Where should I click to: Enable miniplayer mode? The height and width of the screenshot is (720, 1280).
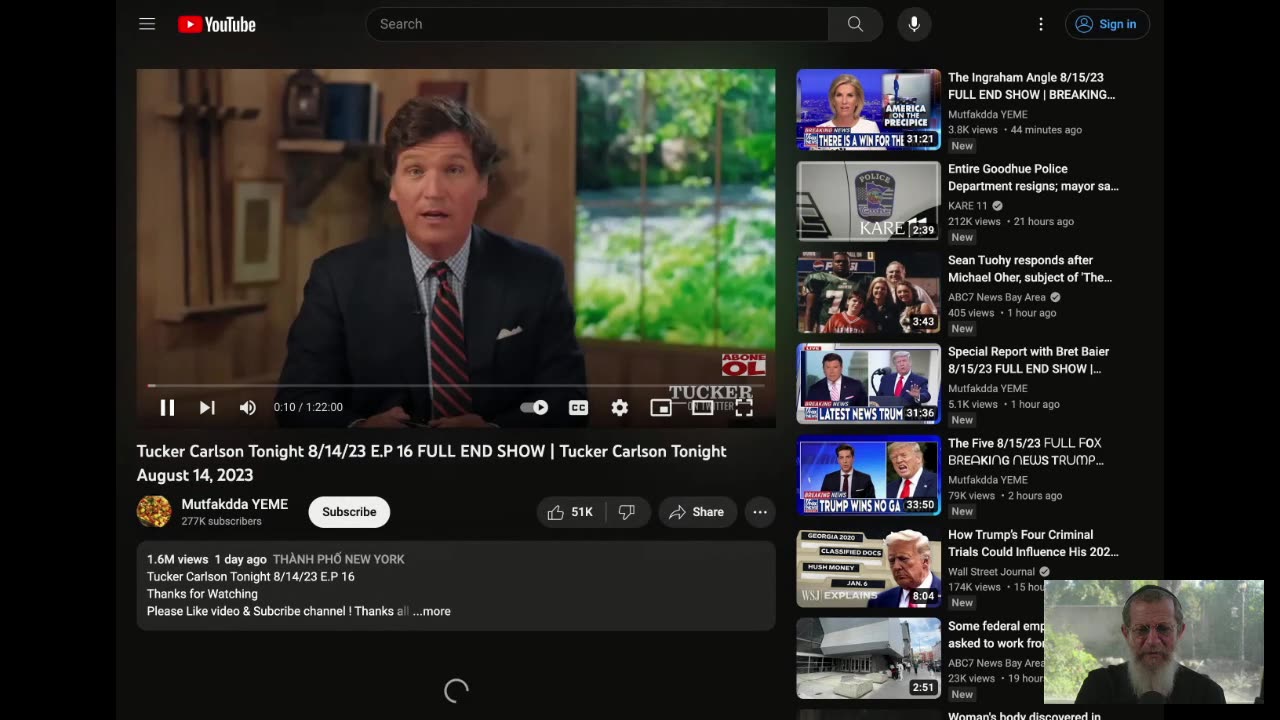(661, 407)
